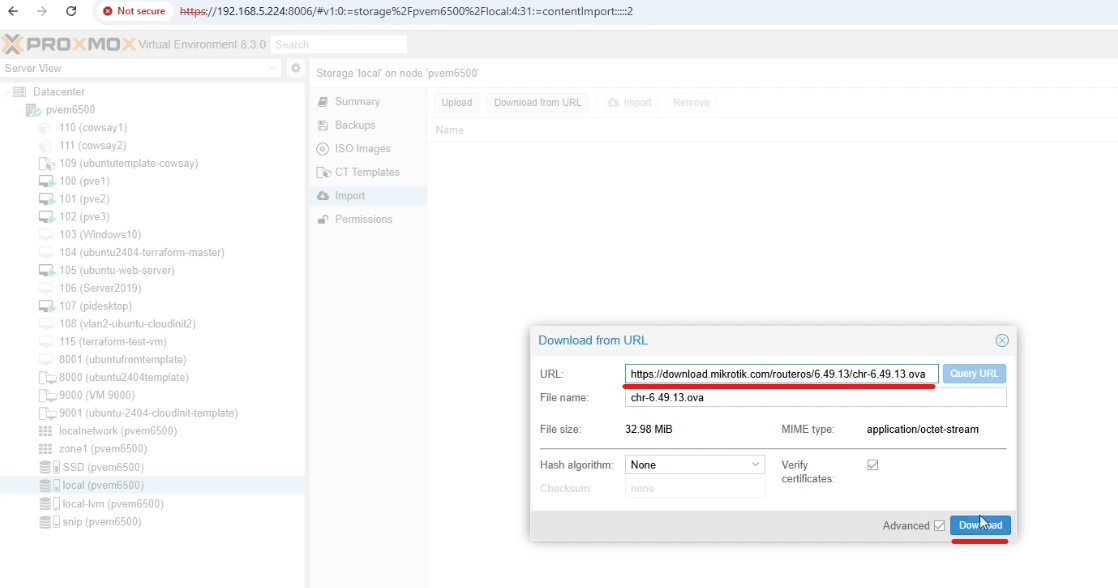
Task: Click grid icon for localnetwork (pvem6500)
Action: (46, 430)
